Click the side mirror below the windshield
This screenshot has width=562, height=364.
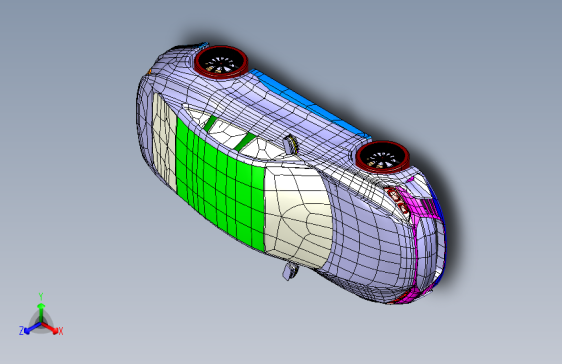290,270
